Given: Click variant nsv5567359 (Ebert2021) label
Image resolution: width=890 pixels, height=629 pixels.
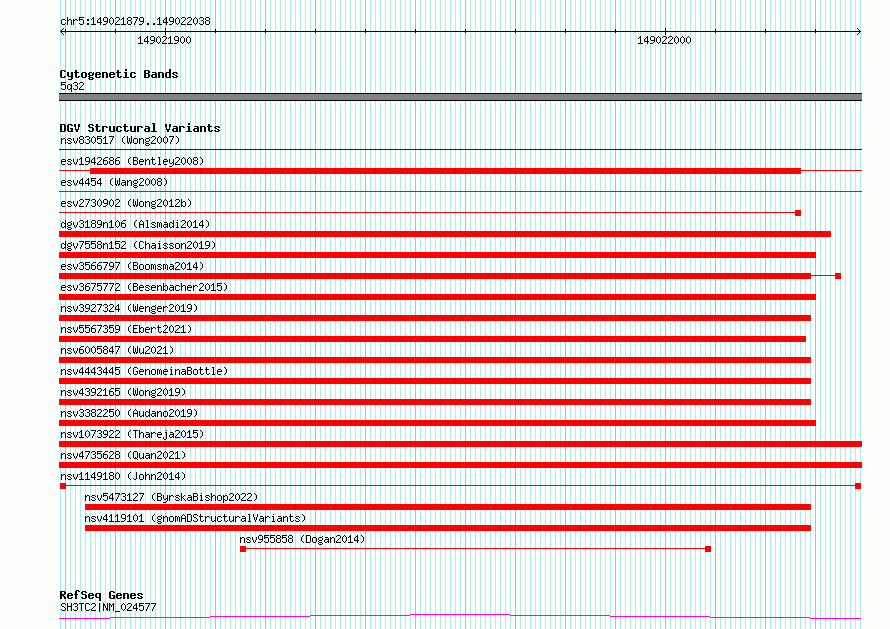Looking at the screenshot, I should 126,329.
